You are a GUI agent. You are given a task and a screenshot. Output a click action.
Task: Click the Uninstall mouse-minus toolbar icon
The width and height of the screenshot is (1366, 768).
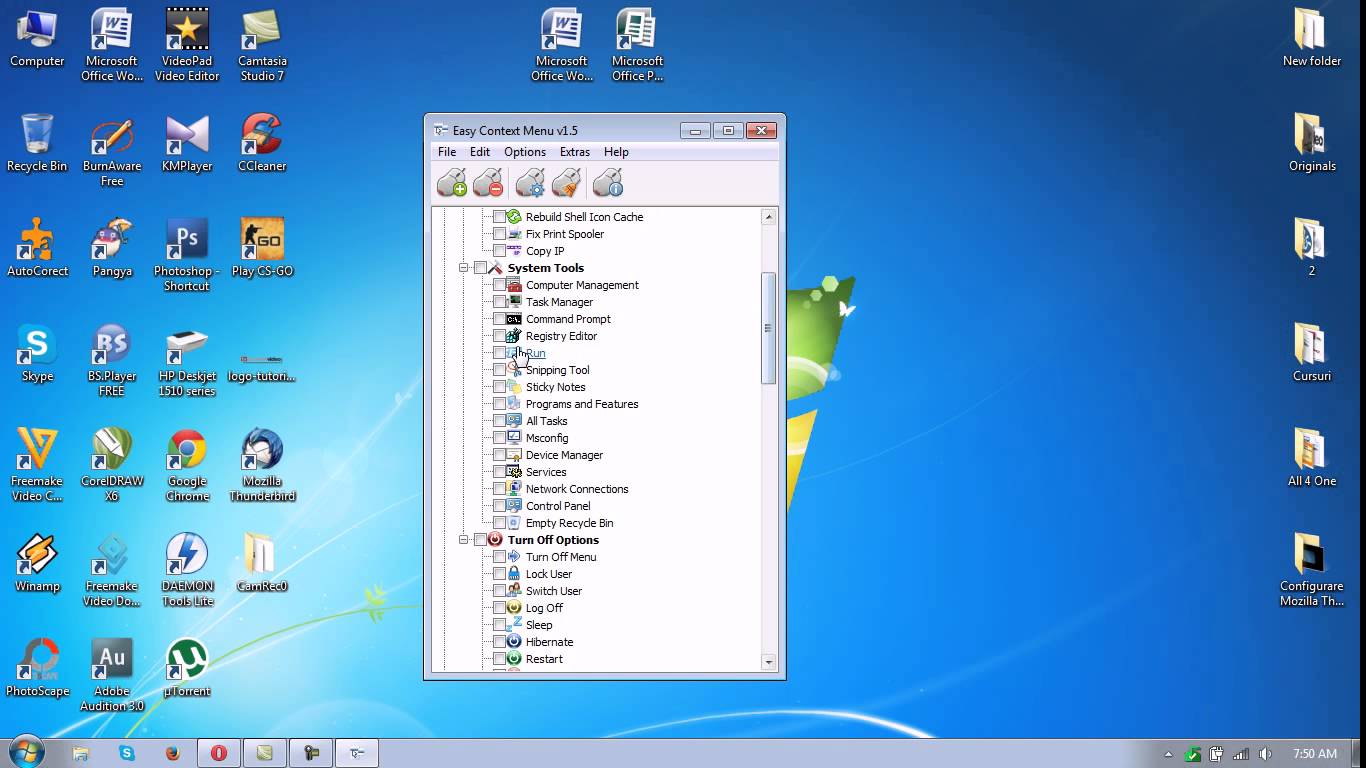488,183
